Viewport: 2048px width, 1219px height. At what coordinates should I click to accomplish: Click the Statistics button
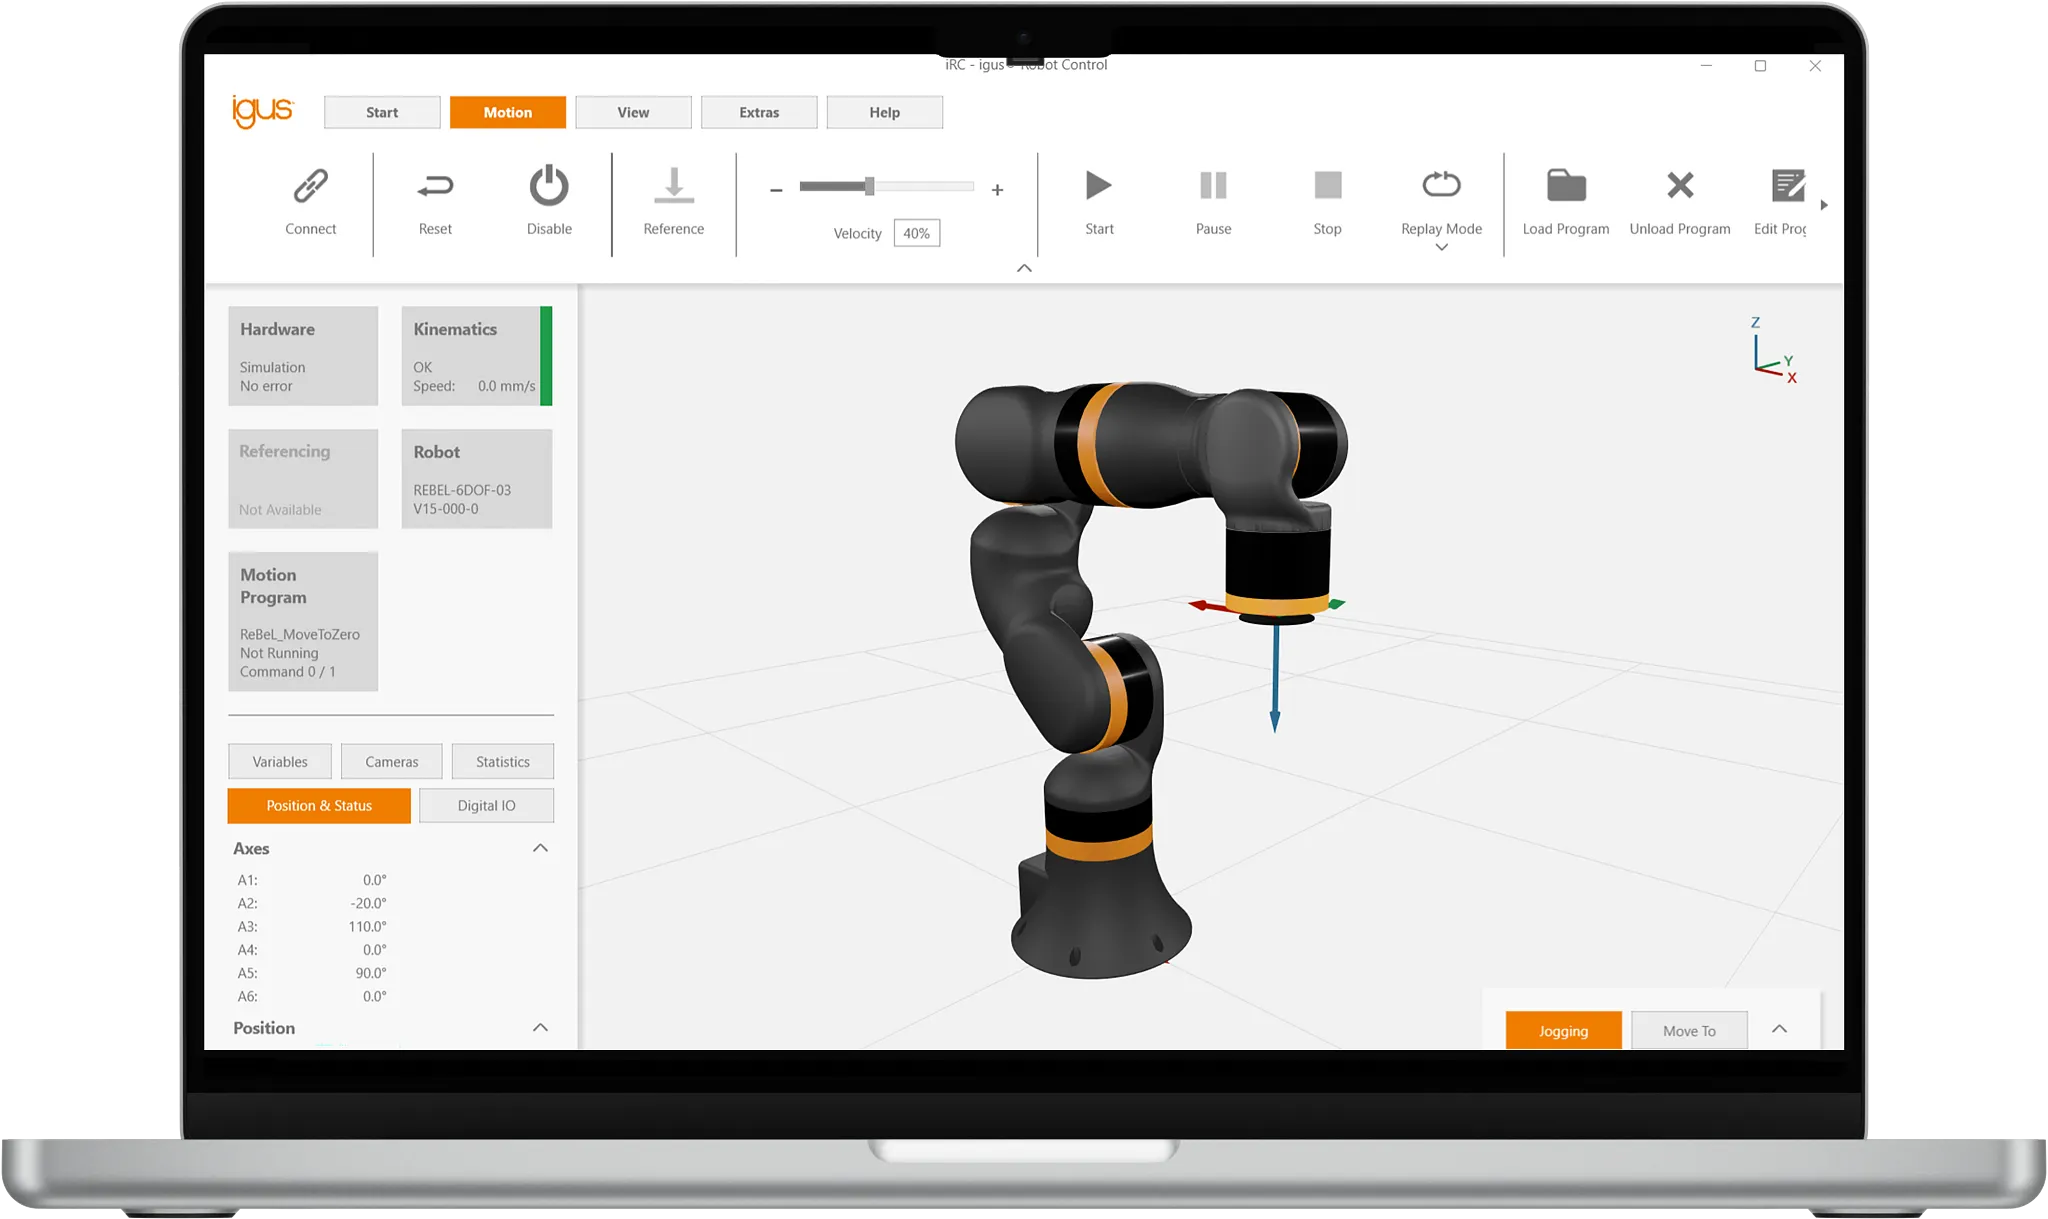[502, 761]
